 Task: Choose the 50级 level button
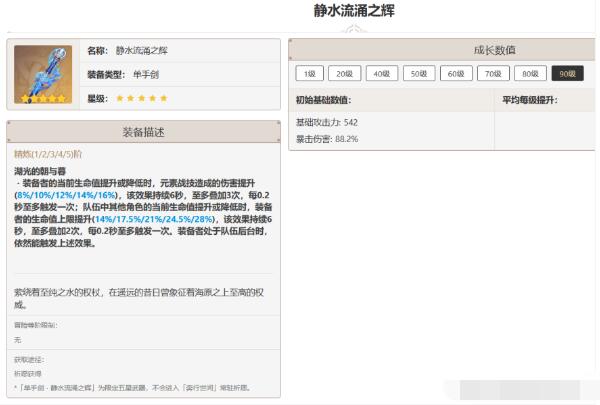pyautogui.click(x=419, y=73)
